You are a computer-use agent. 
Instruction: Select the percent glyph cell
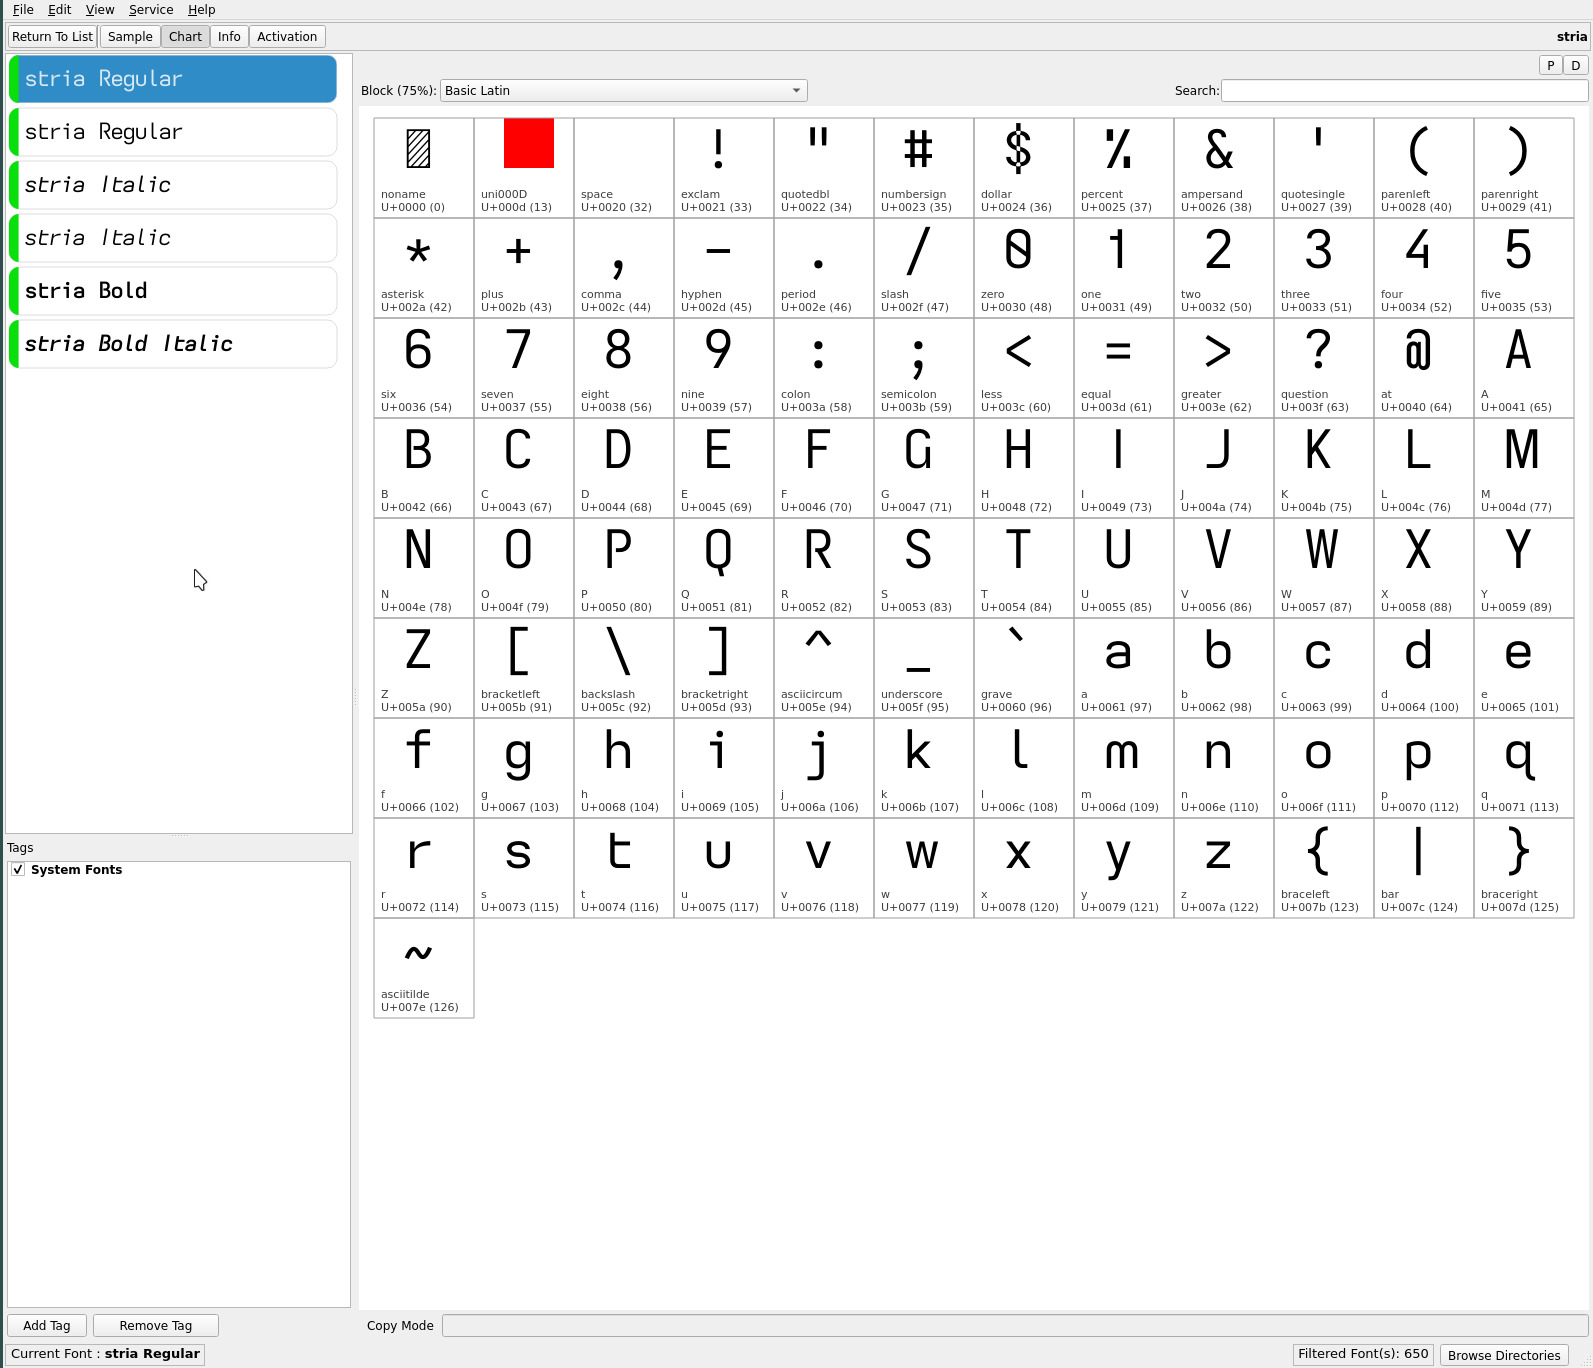pos(1124,168)
